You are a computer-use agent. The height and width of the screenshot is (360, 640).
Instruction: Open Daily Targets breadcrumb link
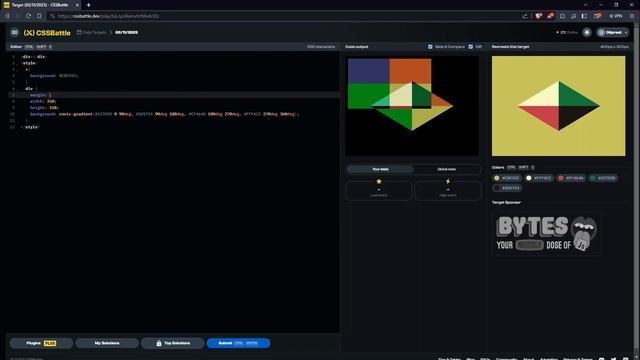pyautogui.click(x=91, y=32)
